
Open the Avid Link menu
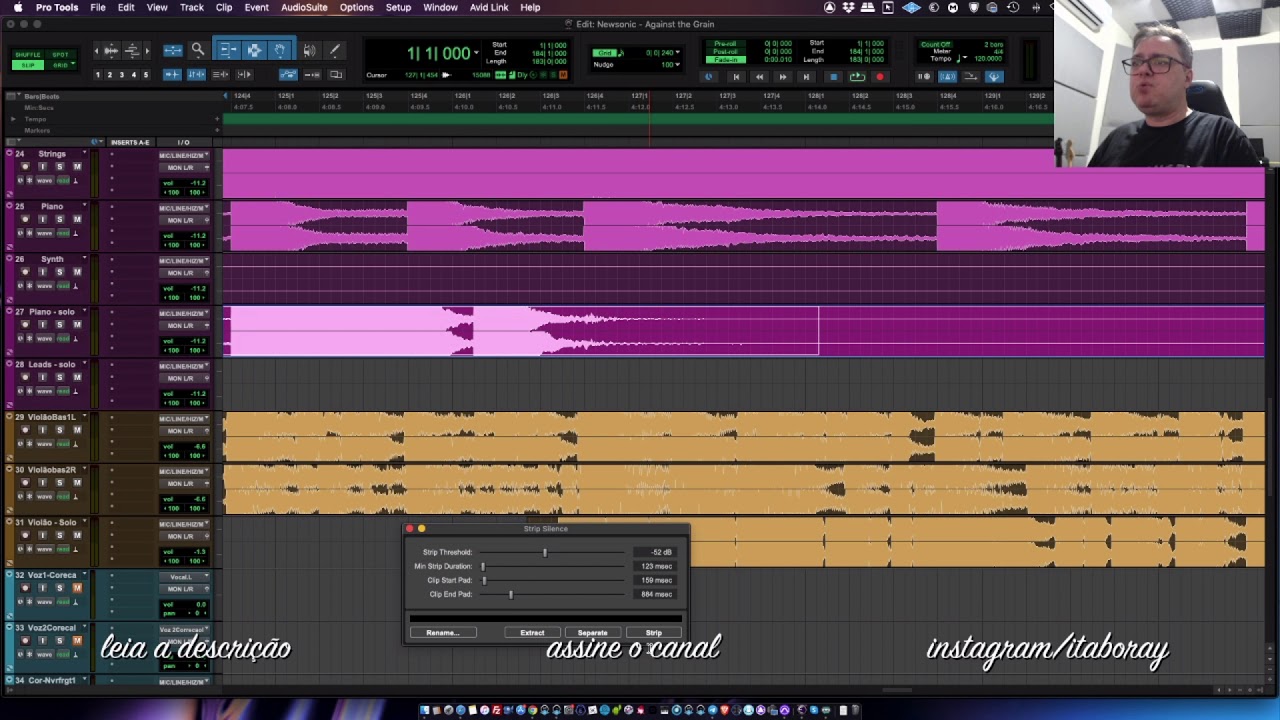[x=489, y=7]
